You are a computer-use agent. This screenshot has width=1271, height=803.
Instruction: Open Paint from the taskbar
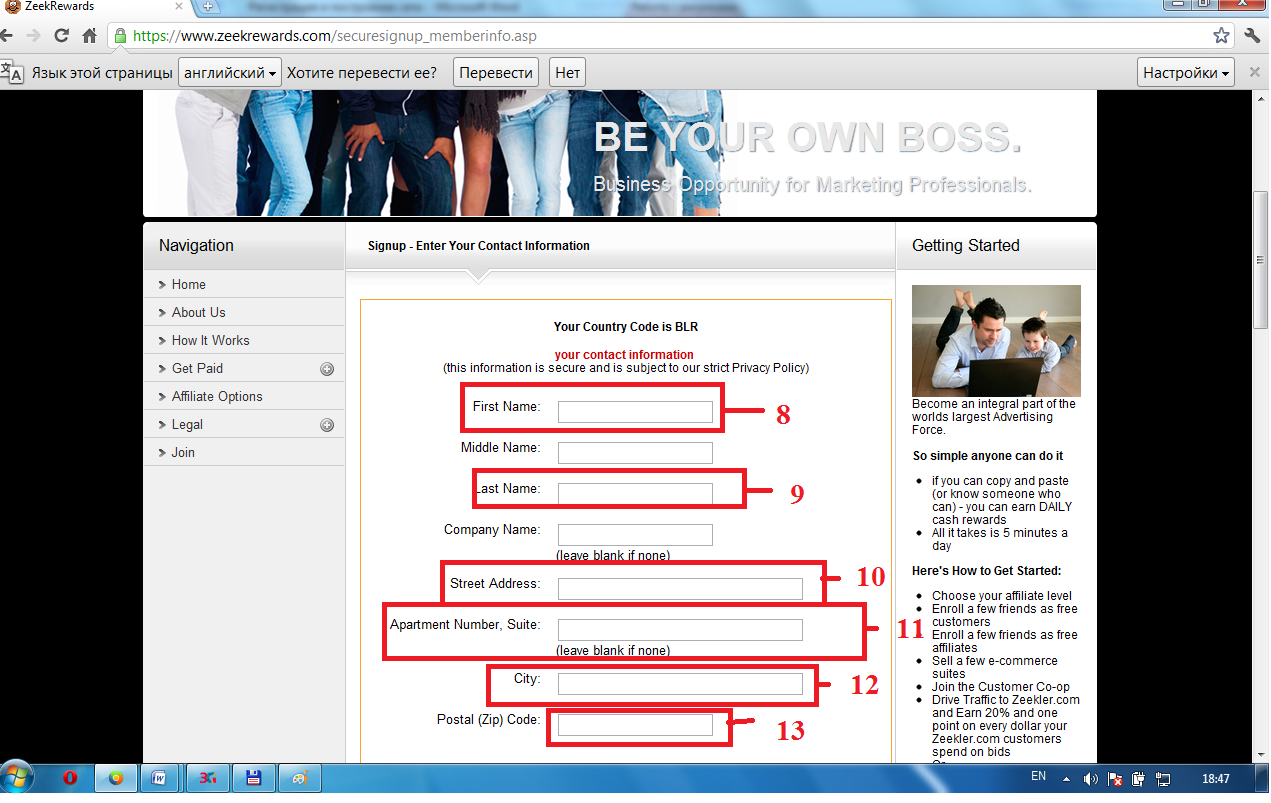[x=299, y=778]
